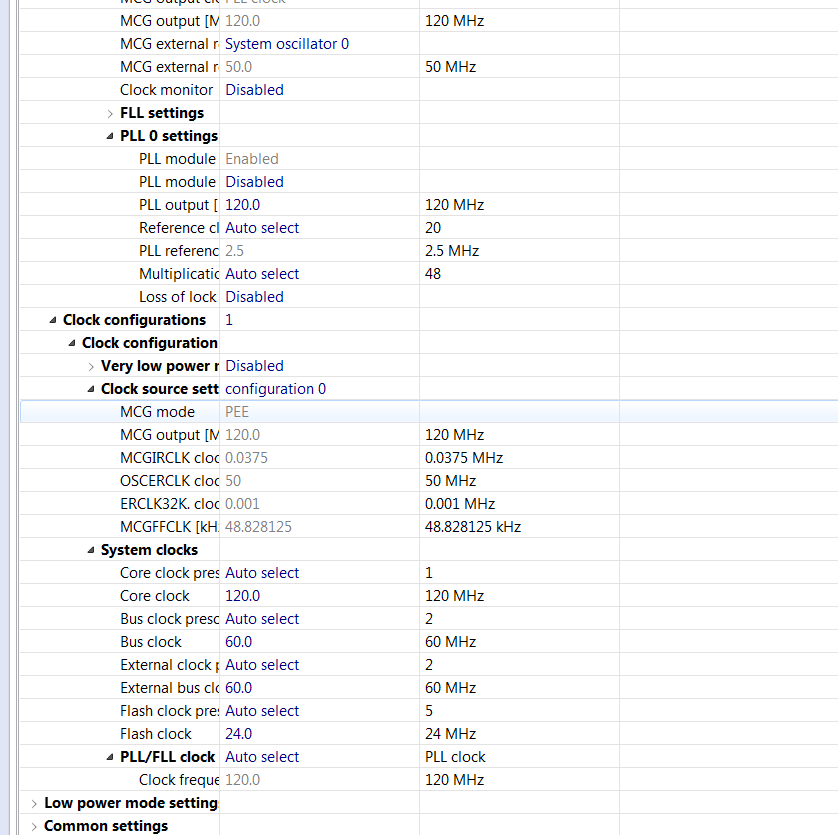
Task: Select the Loss of lock label
Action: [178, 297]
